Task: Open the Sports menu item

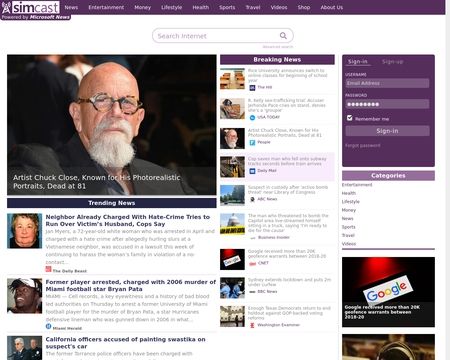Action: [227, 7]
